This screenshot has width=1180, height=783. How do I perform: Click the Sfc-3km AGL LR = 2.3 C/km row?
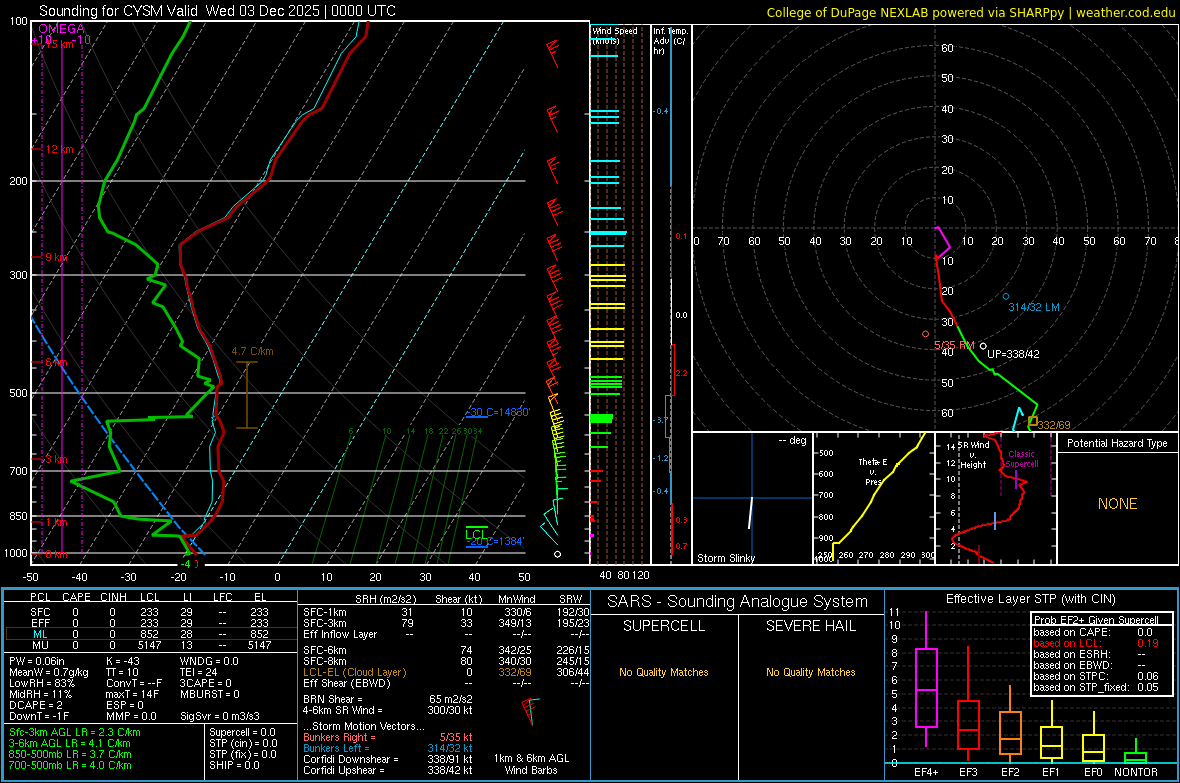pyautogui.click(x=75, y=732)
